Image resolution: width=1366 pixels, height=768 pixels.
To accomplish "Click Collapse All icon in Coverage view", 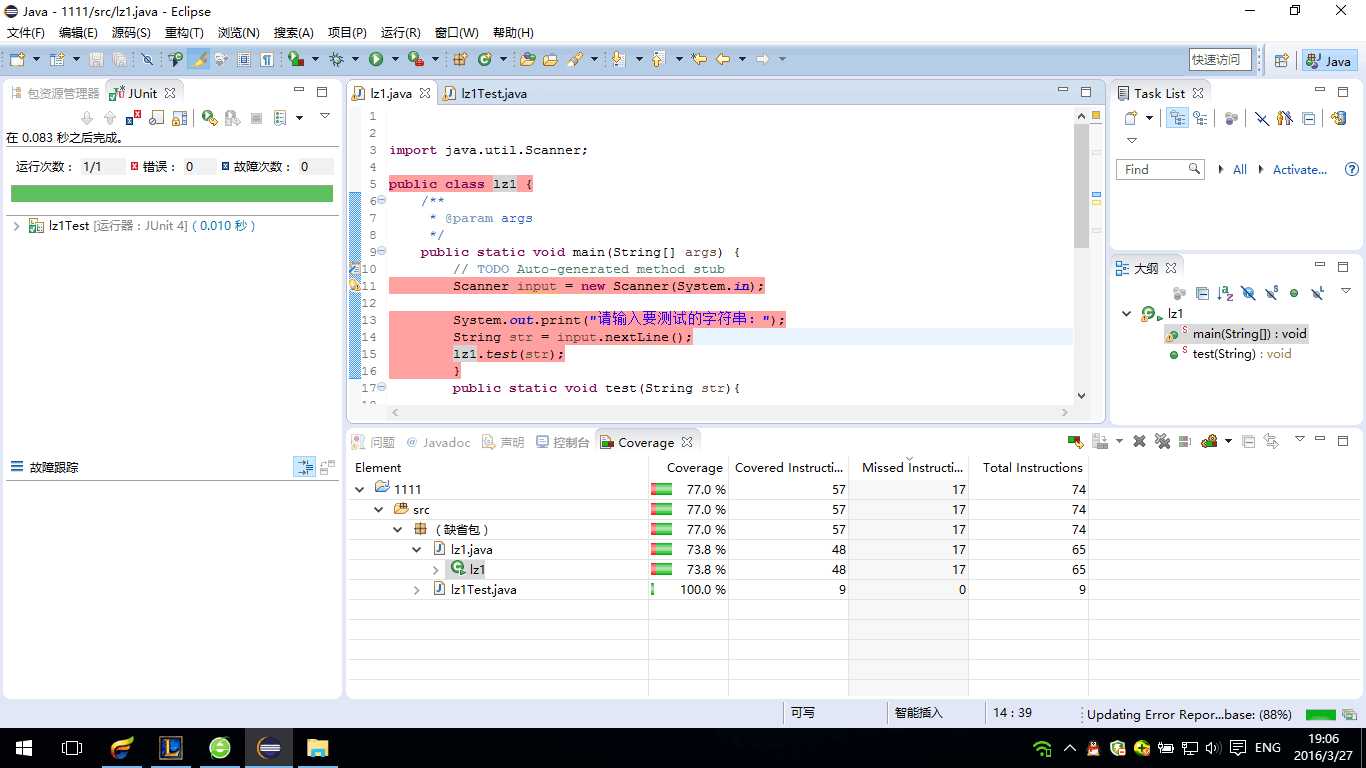I will point(1248,441).
